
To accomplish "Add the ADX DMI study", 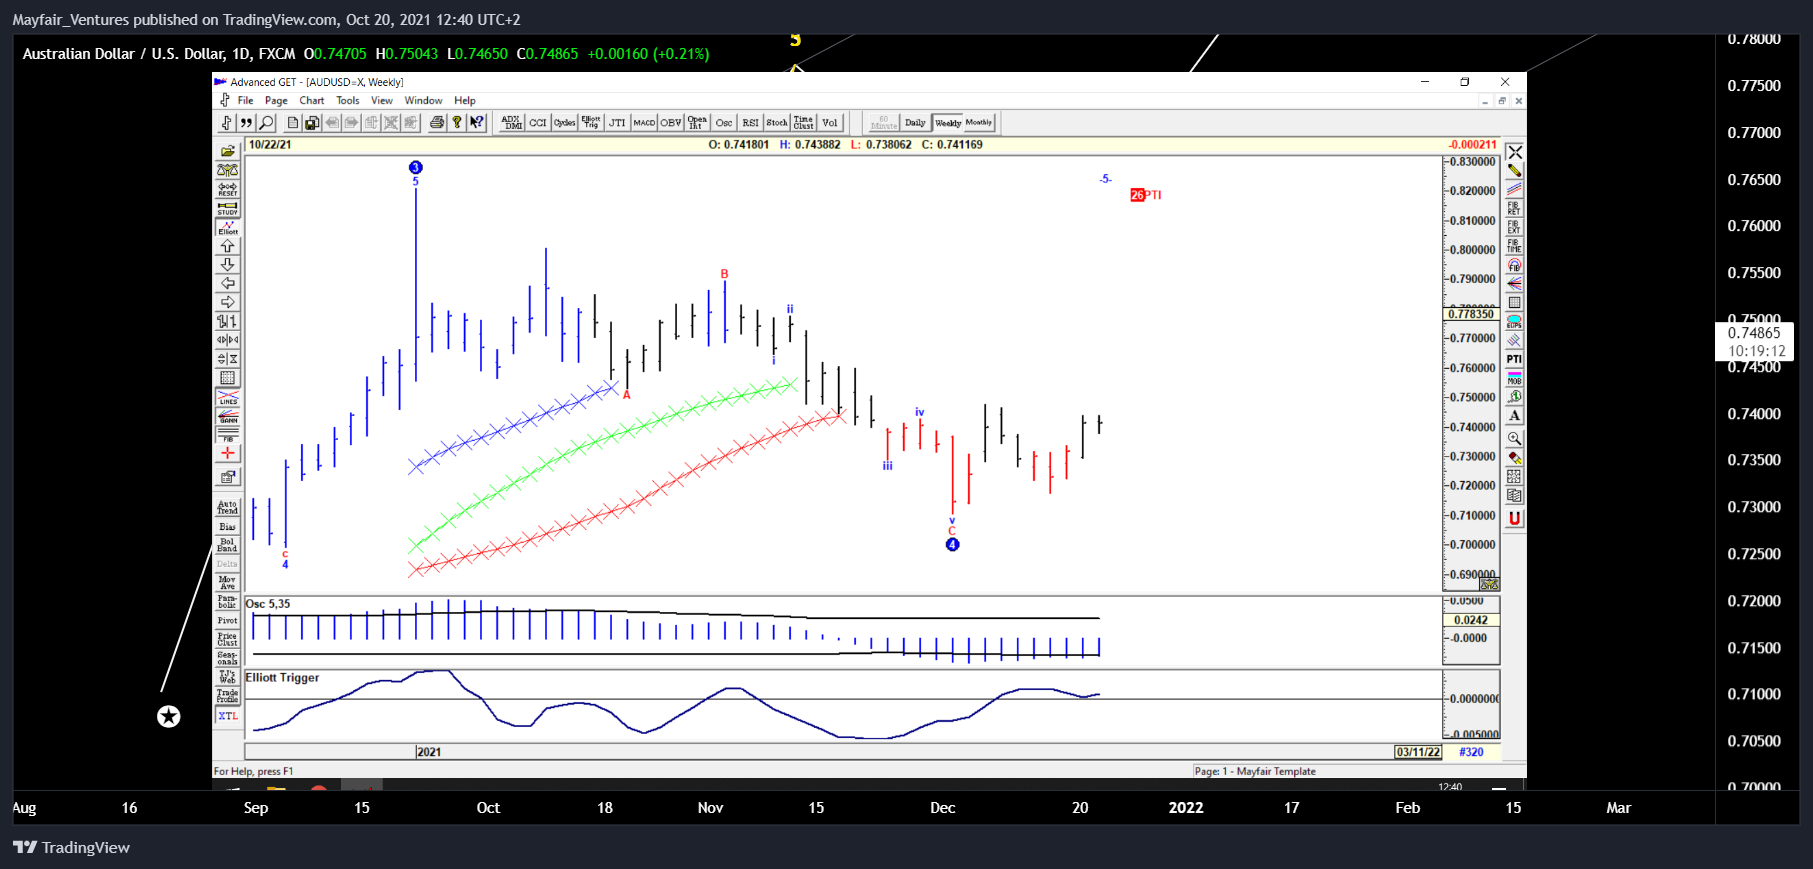I will click(512, 123).
